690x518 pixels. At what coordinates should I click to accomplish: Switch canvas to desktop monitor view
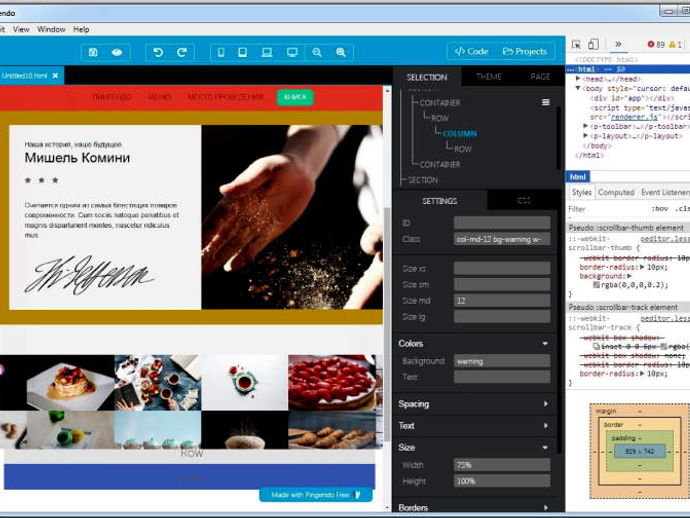coord(292,52)
